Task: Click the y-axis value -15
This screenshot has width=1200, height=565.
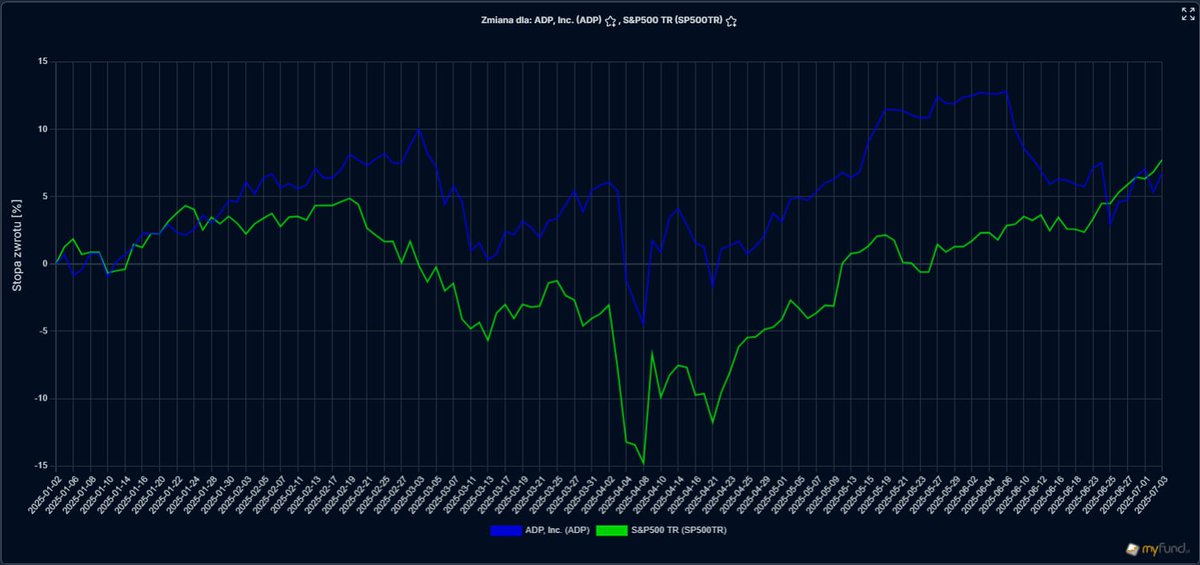Action: pyautogui.click(x=41, y=465)
